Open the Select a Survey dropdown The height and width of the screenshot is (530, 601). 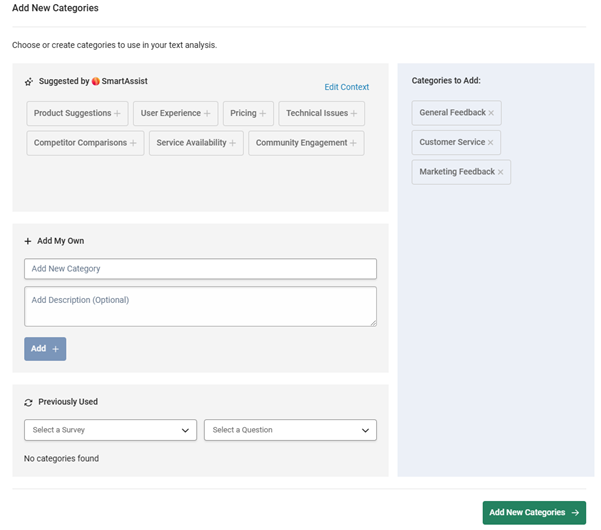(x=110, y=430)
